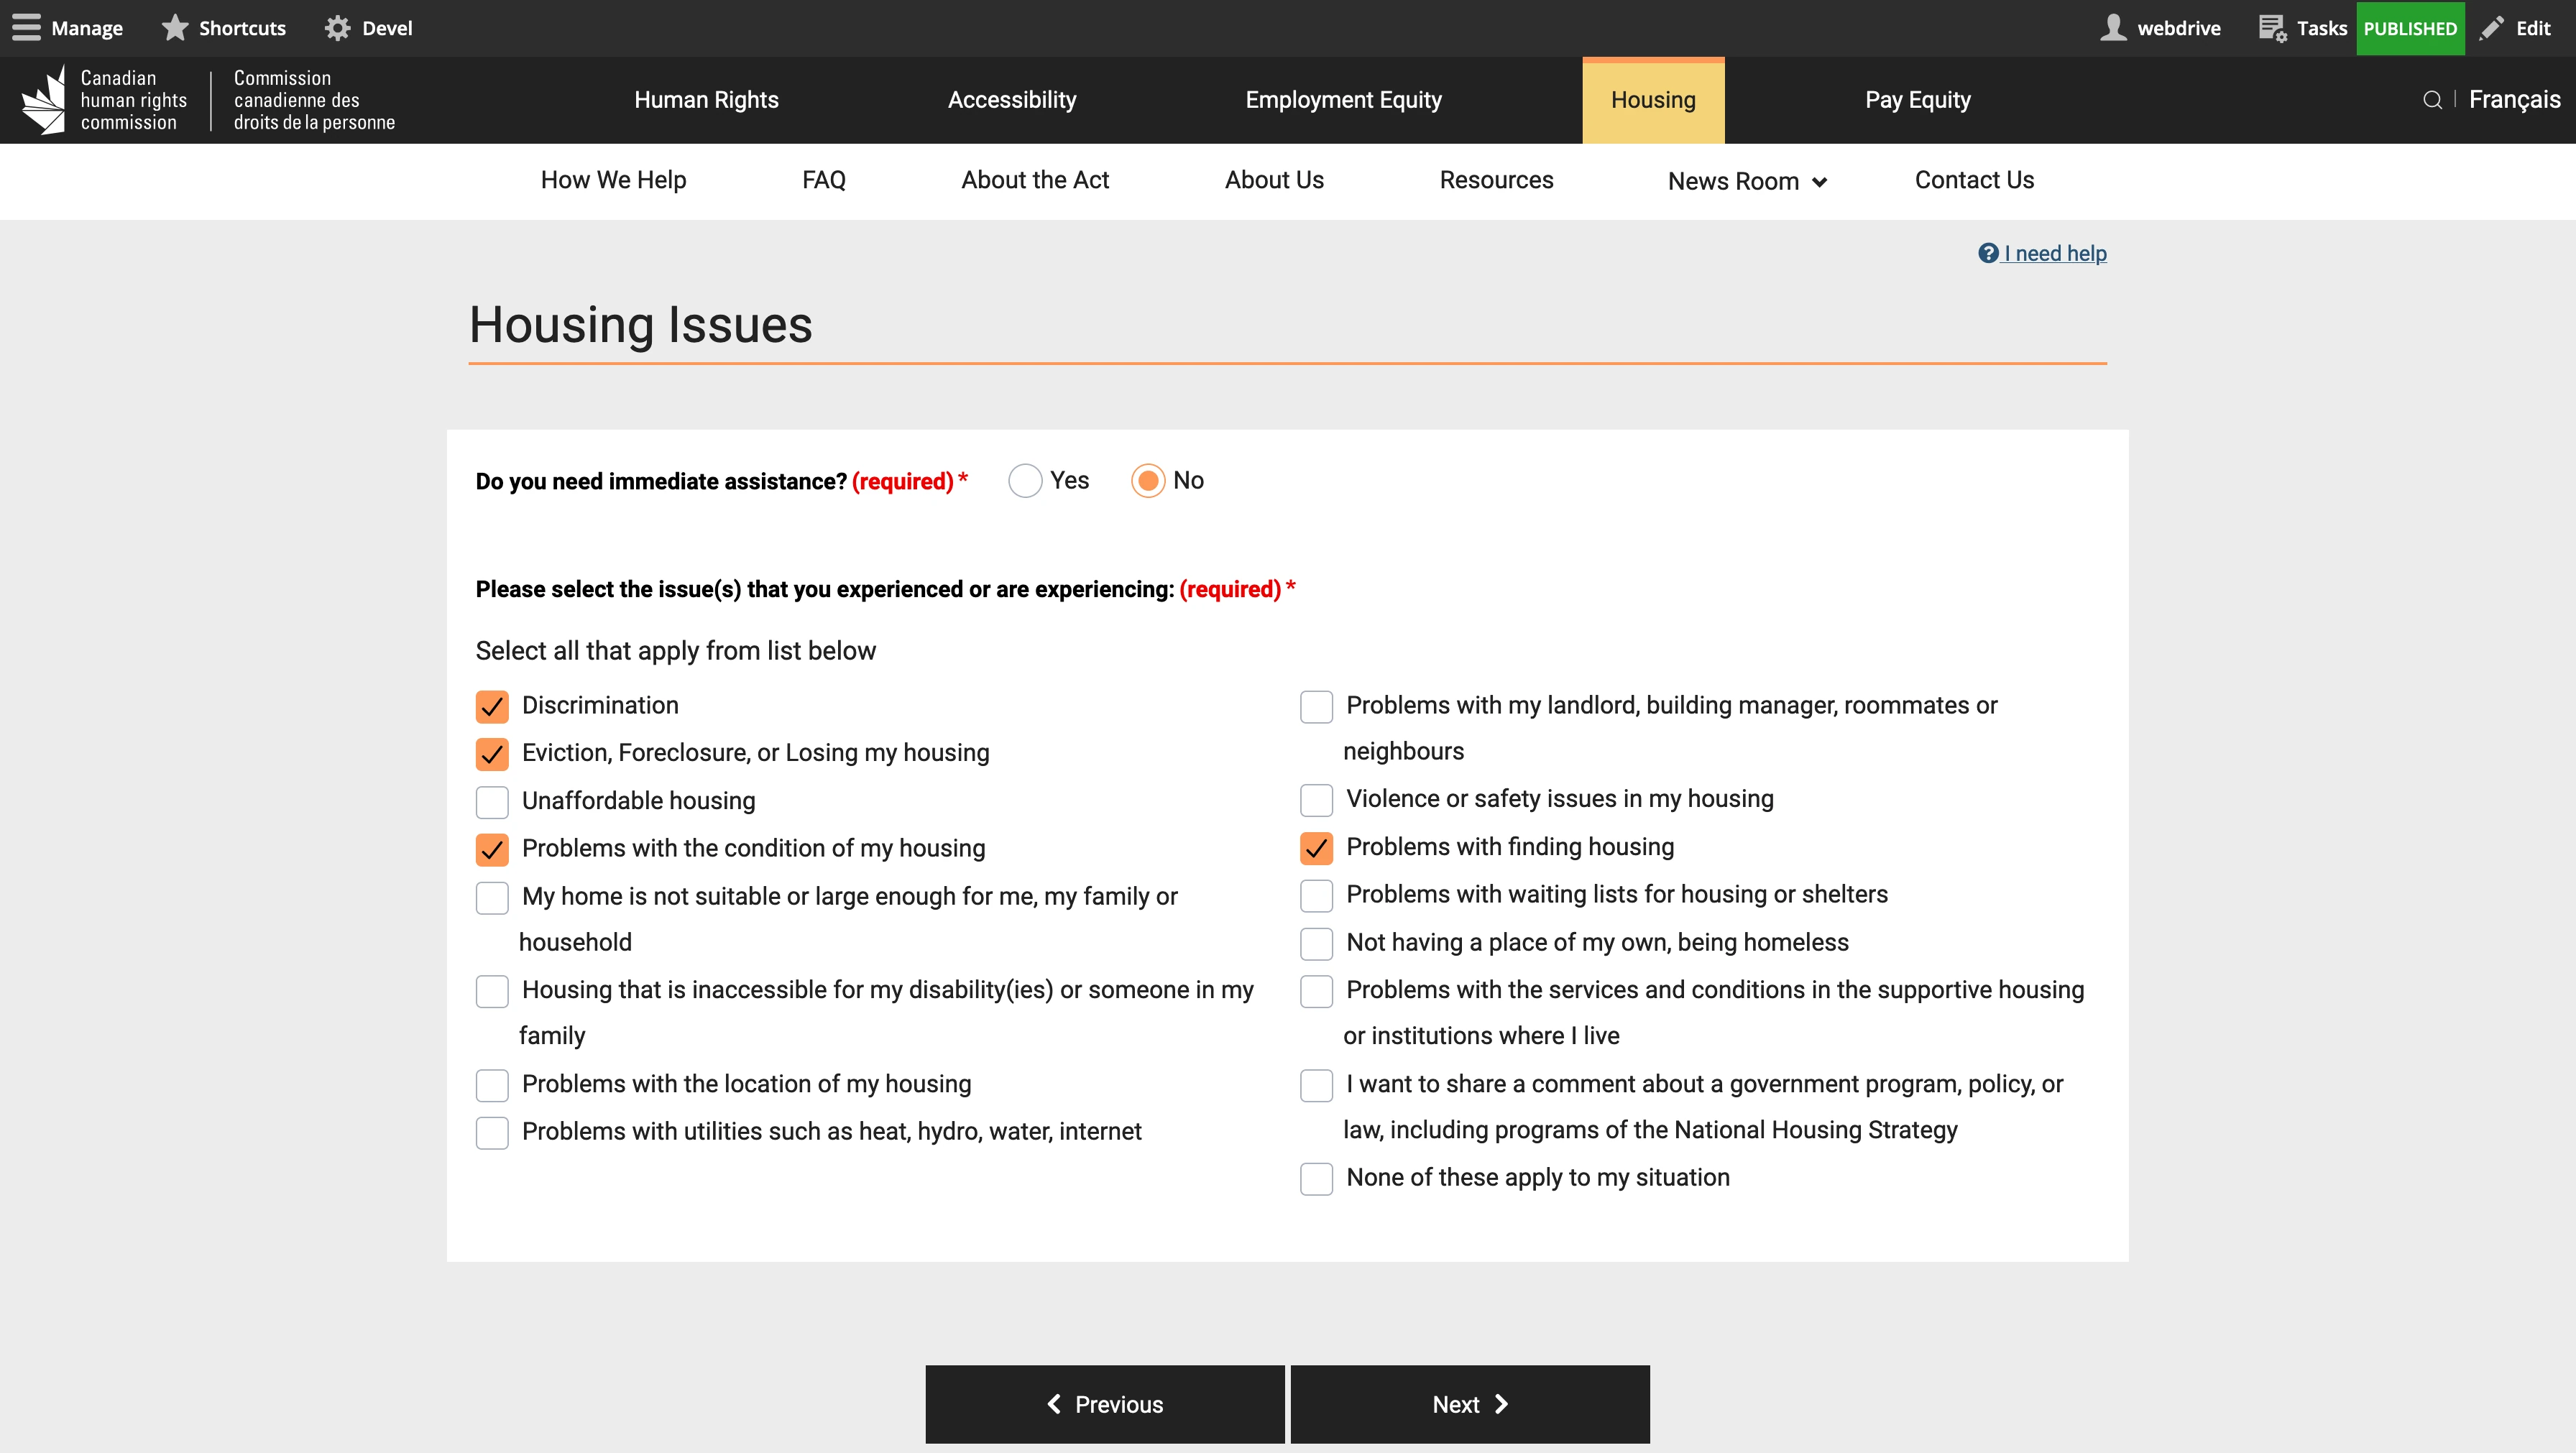Click the green PUBLISHED badge

[x=2410, y=27]
